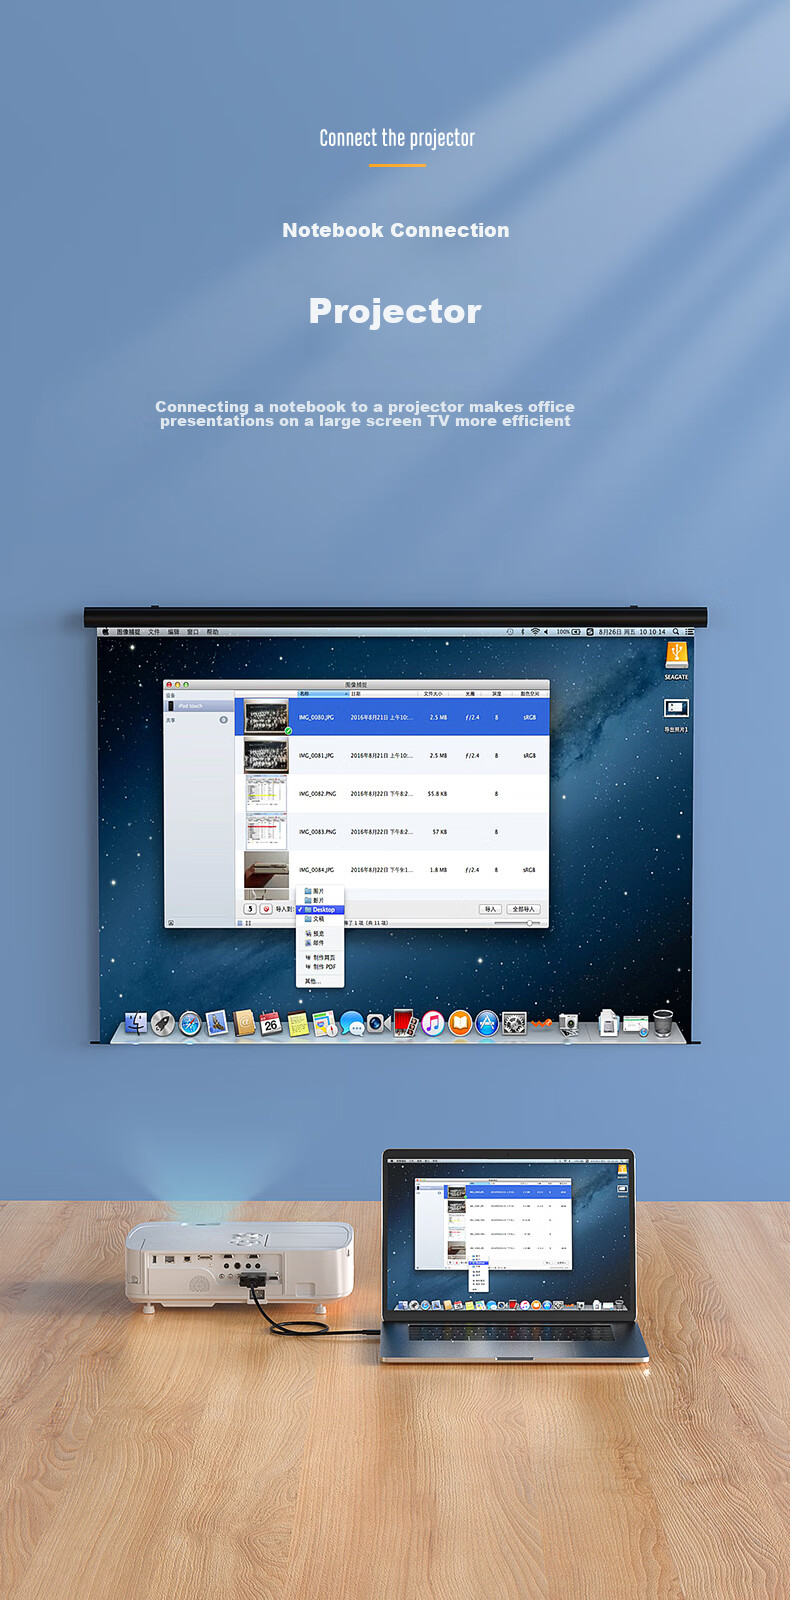Open 编辑 menu on projected menu bar
Screen dimensions: 790x1600
click(x=173, y=632)
